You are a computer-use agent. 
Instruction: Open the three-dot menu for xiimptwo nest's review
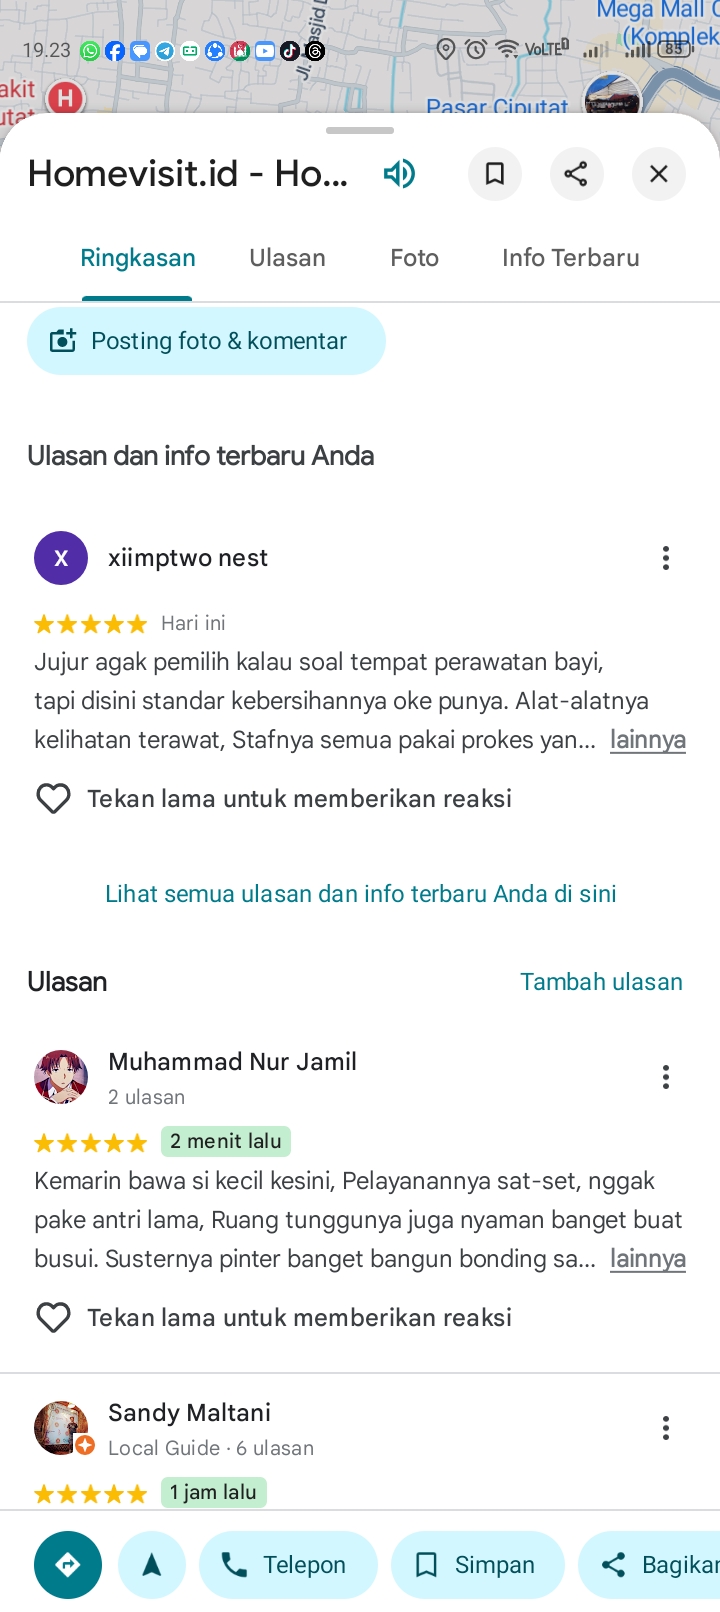[x=666, y=558]
